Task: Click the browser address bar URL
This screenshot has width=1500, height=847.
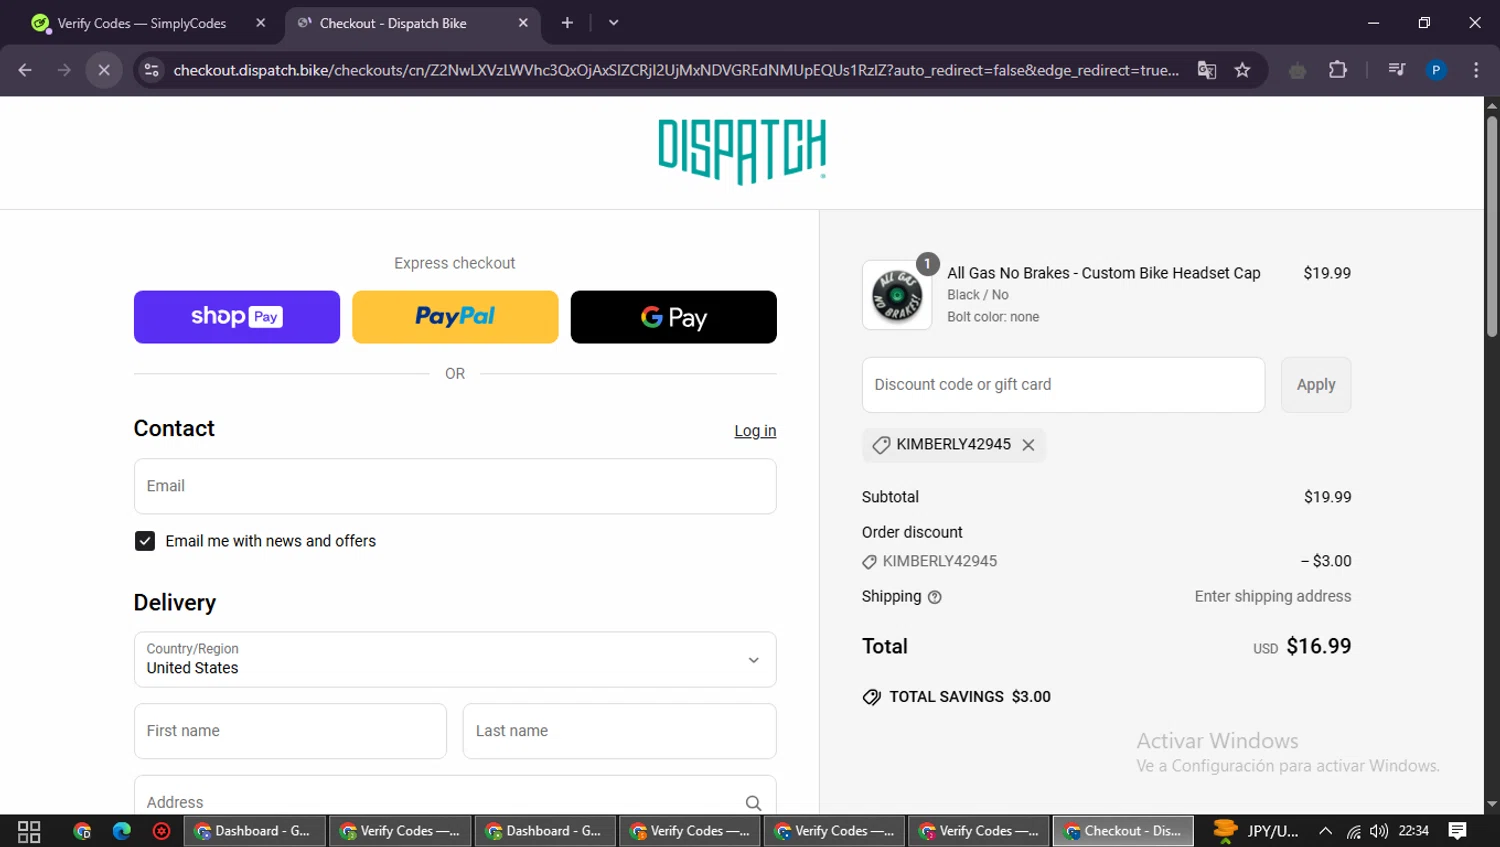Action: coord(676,70)
